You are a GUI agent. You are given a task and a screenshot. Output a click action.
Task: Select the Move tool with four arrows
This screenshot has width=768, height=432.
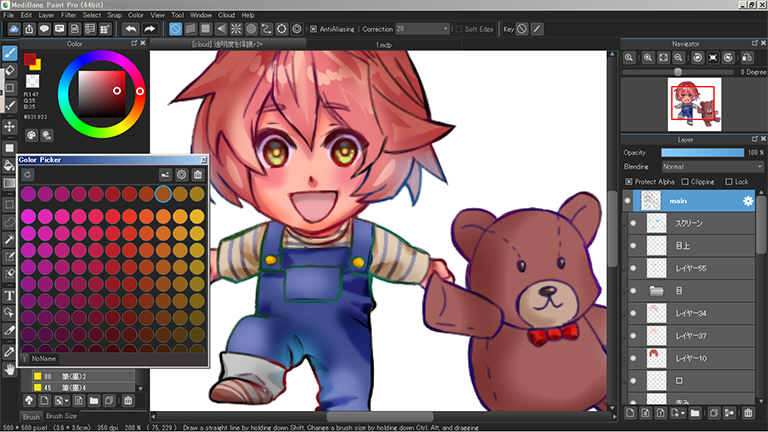(9, 127)
